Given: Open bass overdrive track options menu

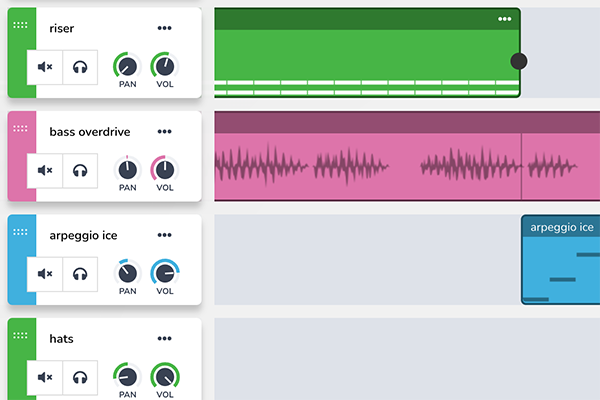Looking at the screenshot, I should point(165,132).
